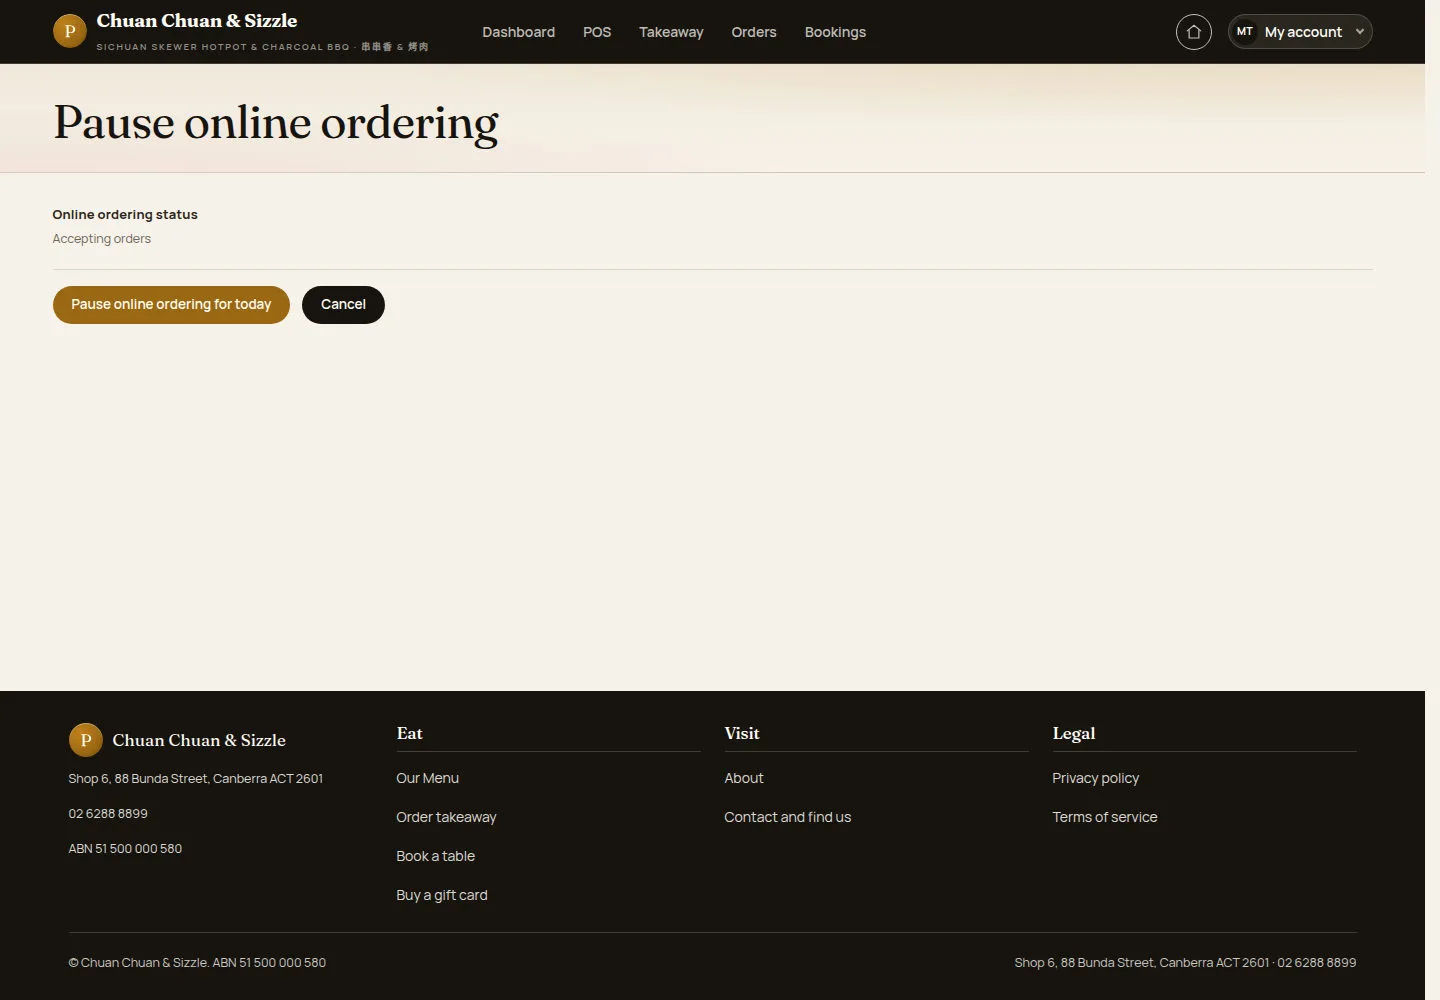Screen dimensions: 1440x1000
Task: Click the Legal footer column heading
Action: click(1074, 733)
